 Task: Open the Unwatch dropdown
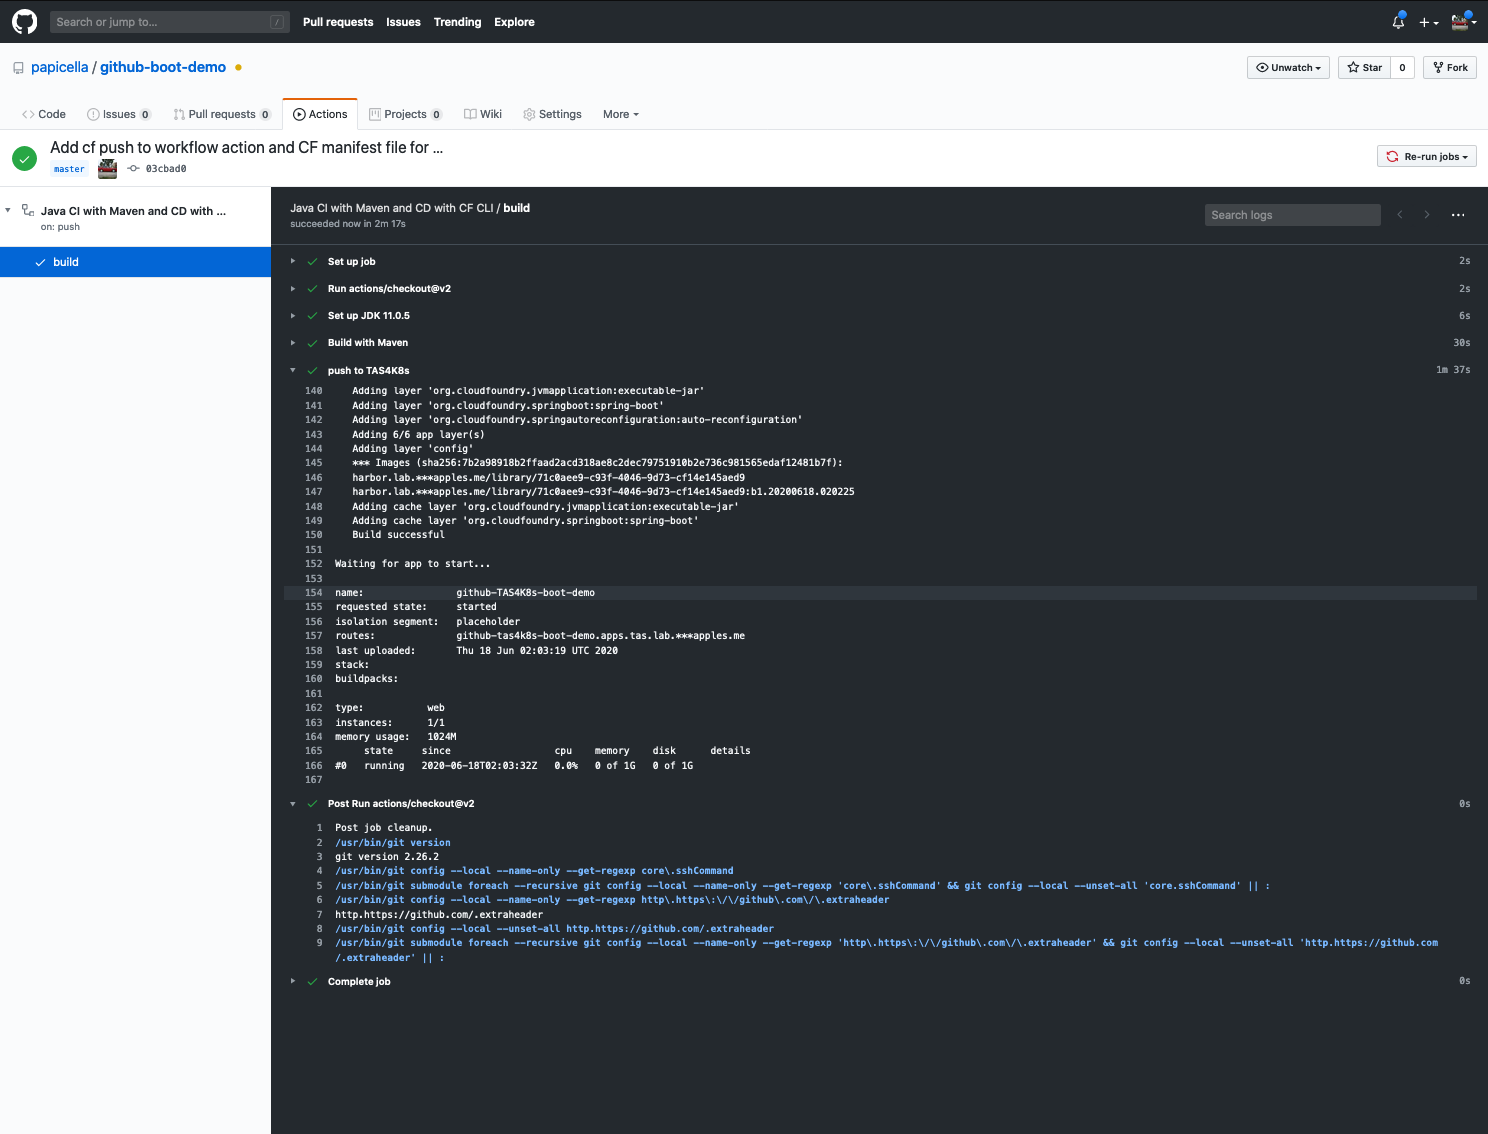[x=1288, y=67]
